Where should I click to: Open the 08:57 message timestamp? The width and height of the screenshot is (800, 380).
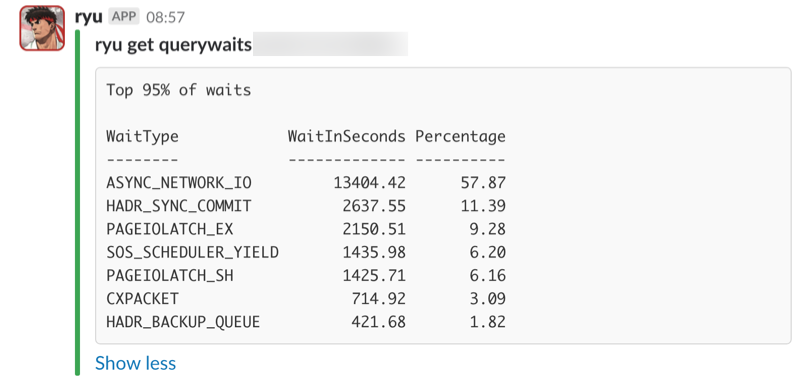click(165, 17)
